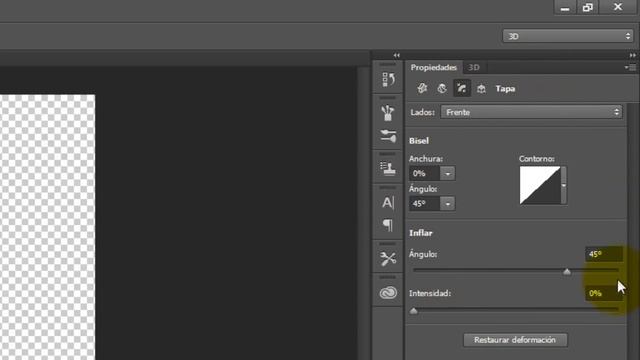Click the Inflar Ángulo 45° field
Screen dimensions: 640x360
[604, 254]
